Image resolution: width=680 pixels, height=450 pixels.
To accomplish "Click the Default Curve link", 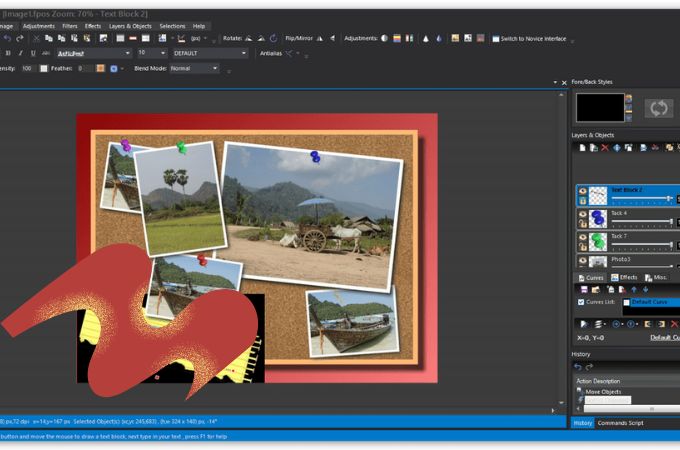I will 665,338.
